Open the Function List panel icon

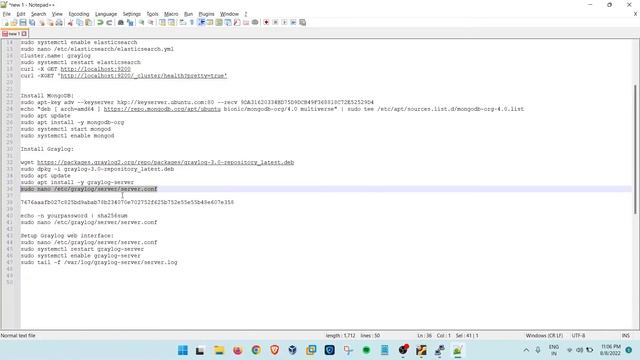[x=237, y=22]
